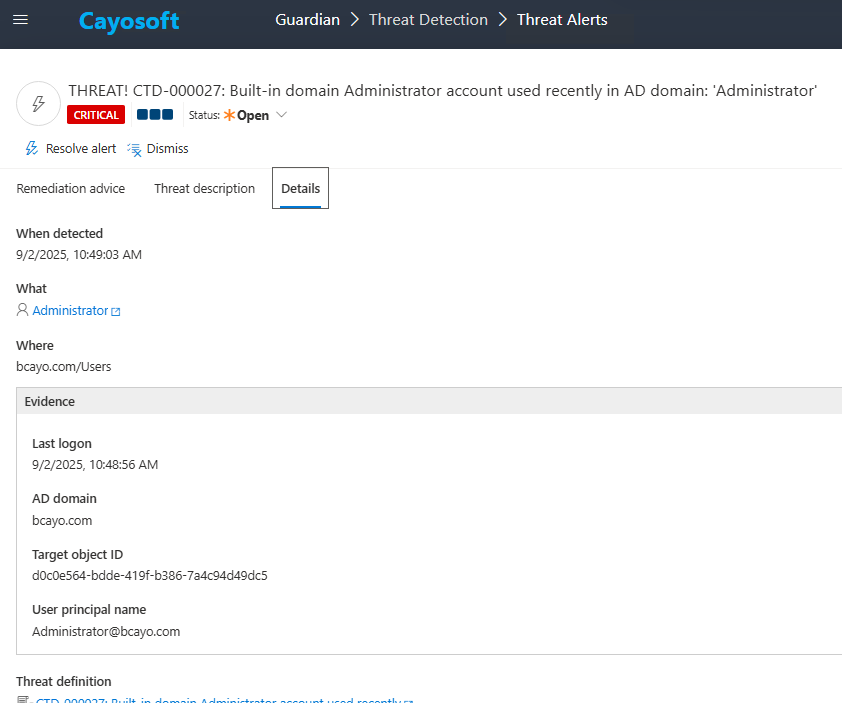This screenshot has width=842, height=703.
Task: Click the orange Open status asterisk icon
Action: click(x=229, y=115)
